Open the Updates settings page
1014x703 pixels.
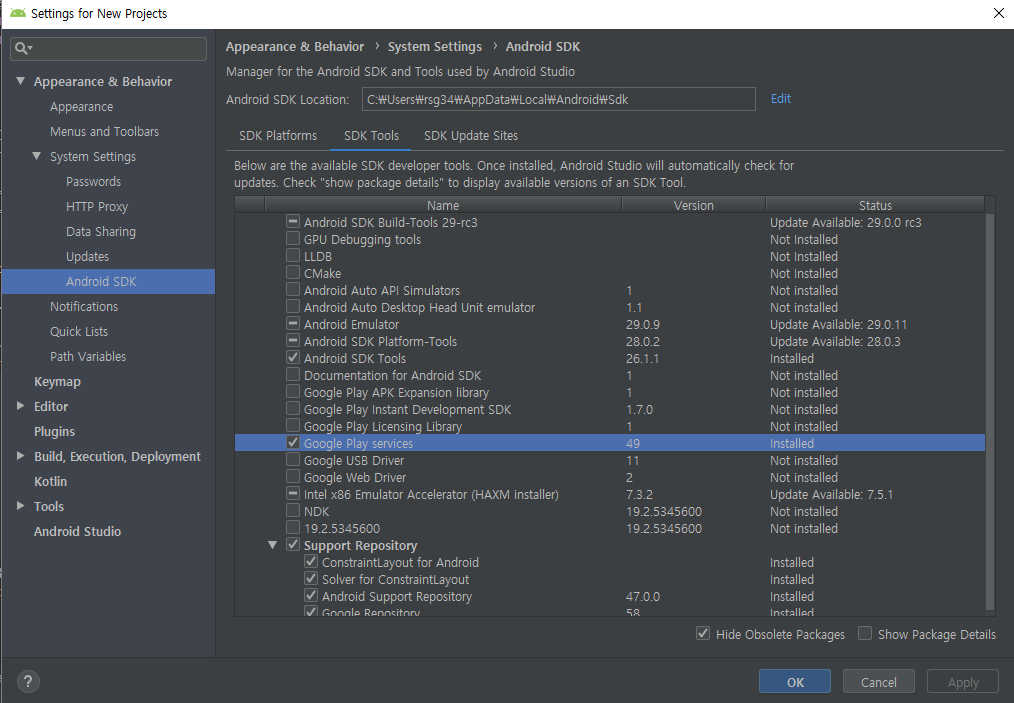[x=87, y=257]
